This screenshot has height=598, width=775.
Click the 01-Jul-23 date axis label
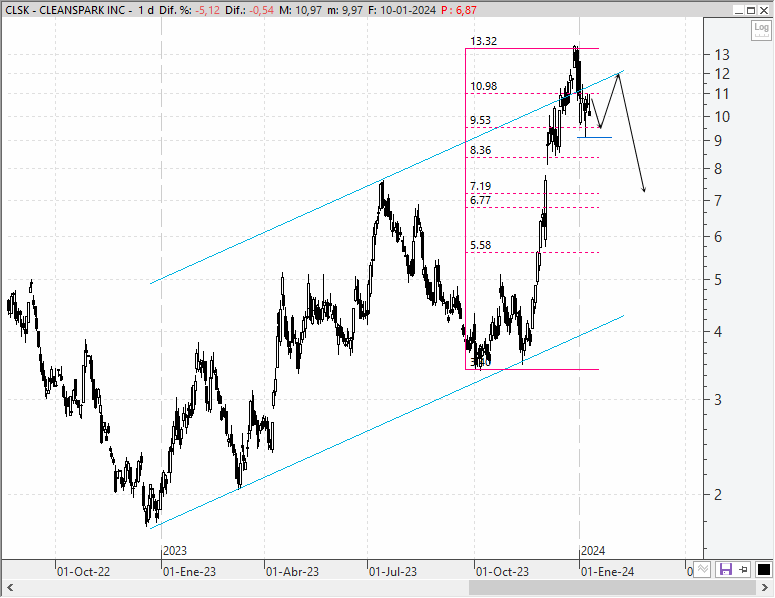click(393, 572)
